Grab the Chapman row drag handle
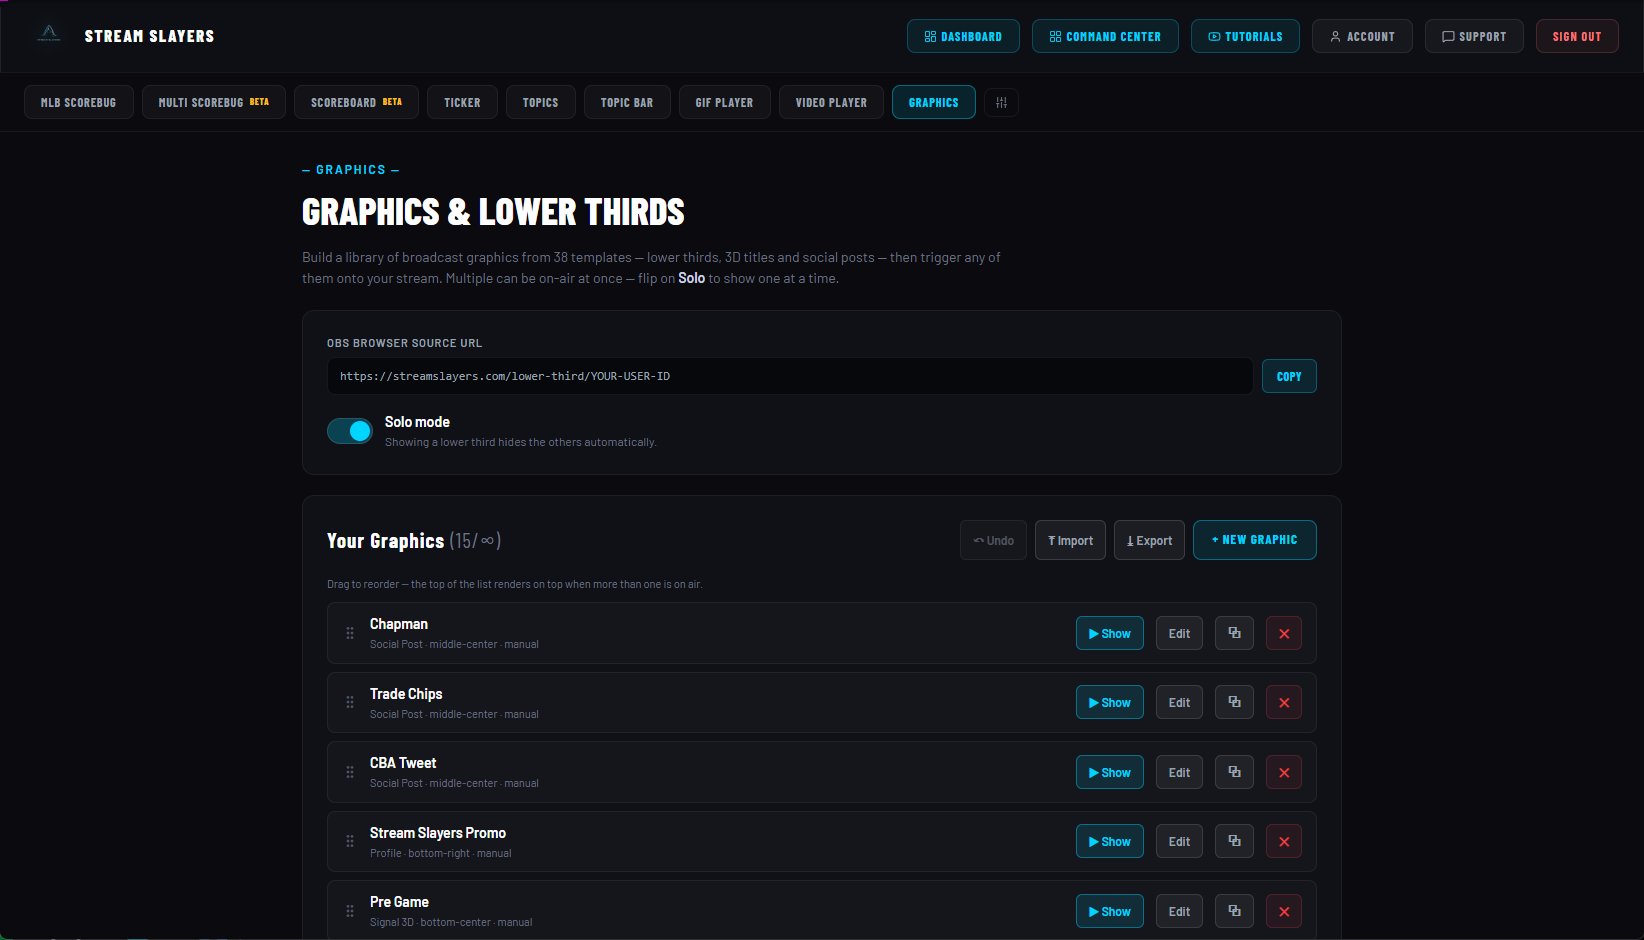 (x=350, y=633)
